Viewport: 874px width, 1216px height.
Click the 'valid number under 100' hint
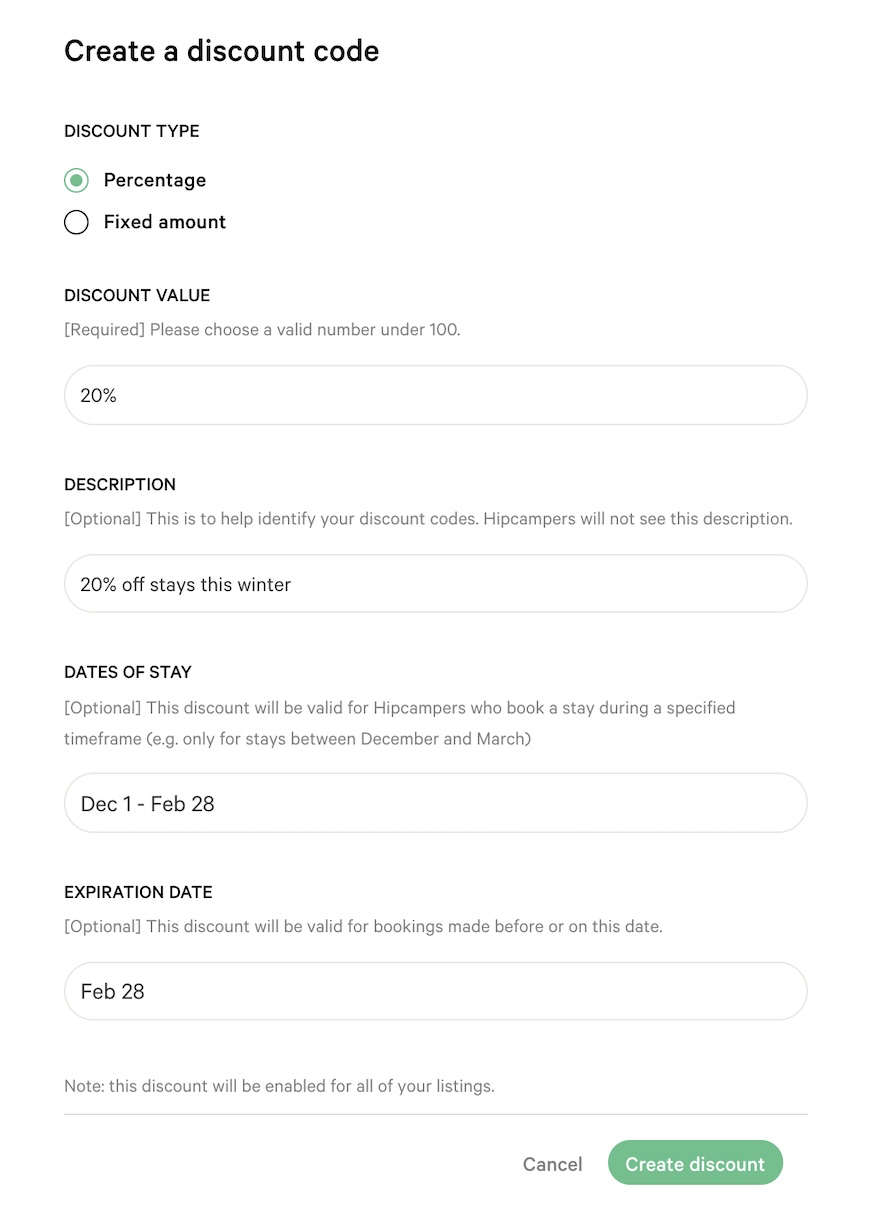[x=262, y=329]
